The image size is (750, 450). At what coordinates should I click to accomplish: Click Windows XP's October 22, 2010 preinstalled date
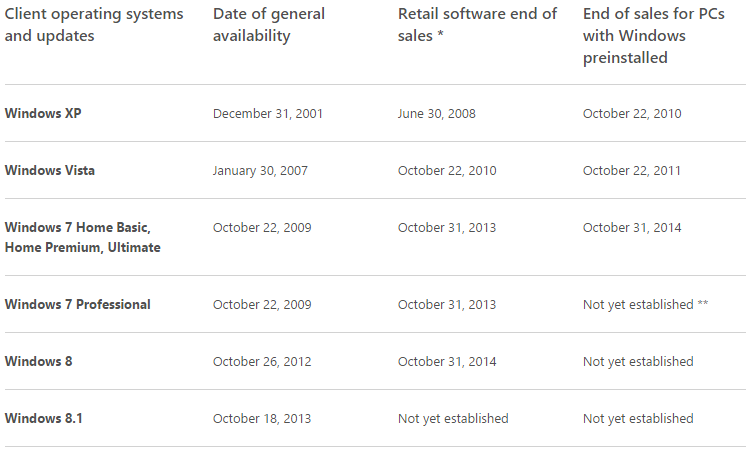(x=632, y=114)
